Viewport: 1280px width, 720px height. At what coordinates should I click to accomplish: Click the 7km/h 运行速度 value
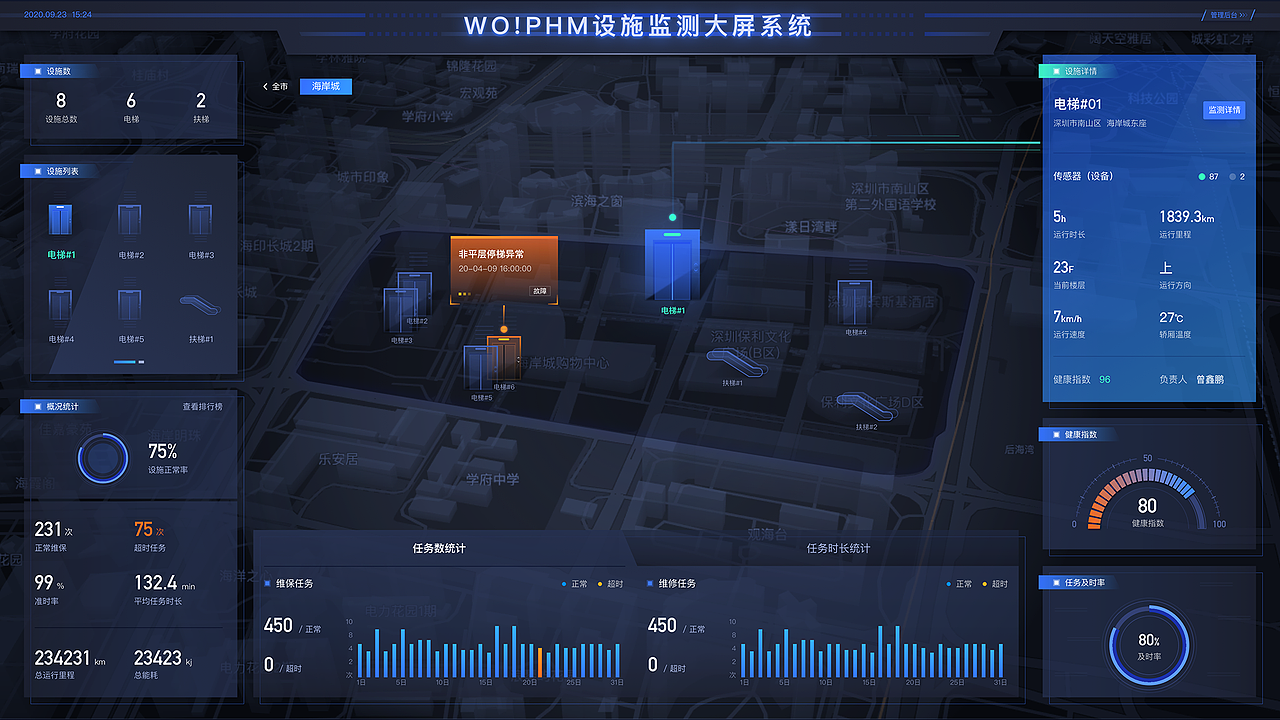[x=1069, y=317]
